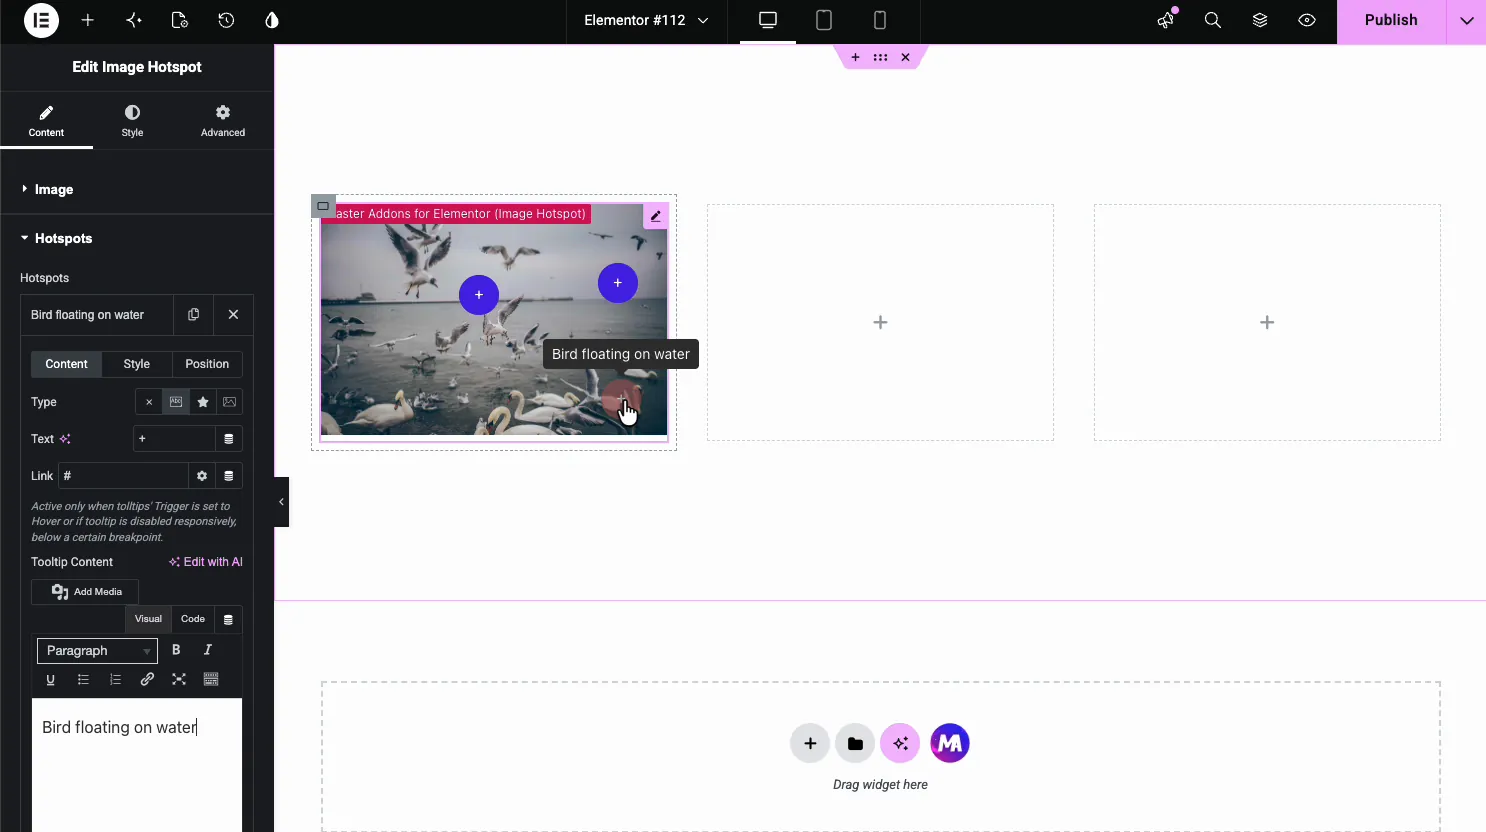Switch to Tablet view mode

[824, 20]
